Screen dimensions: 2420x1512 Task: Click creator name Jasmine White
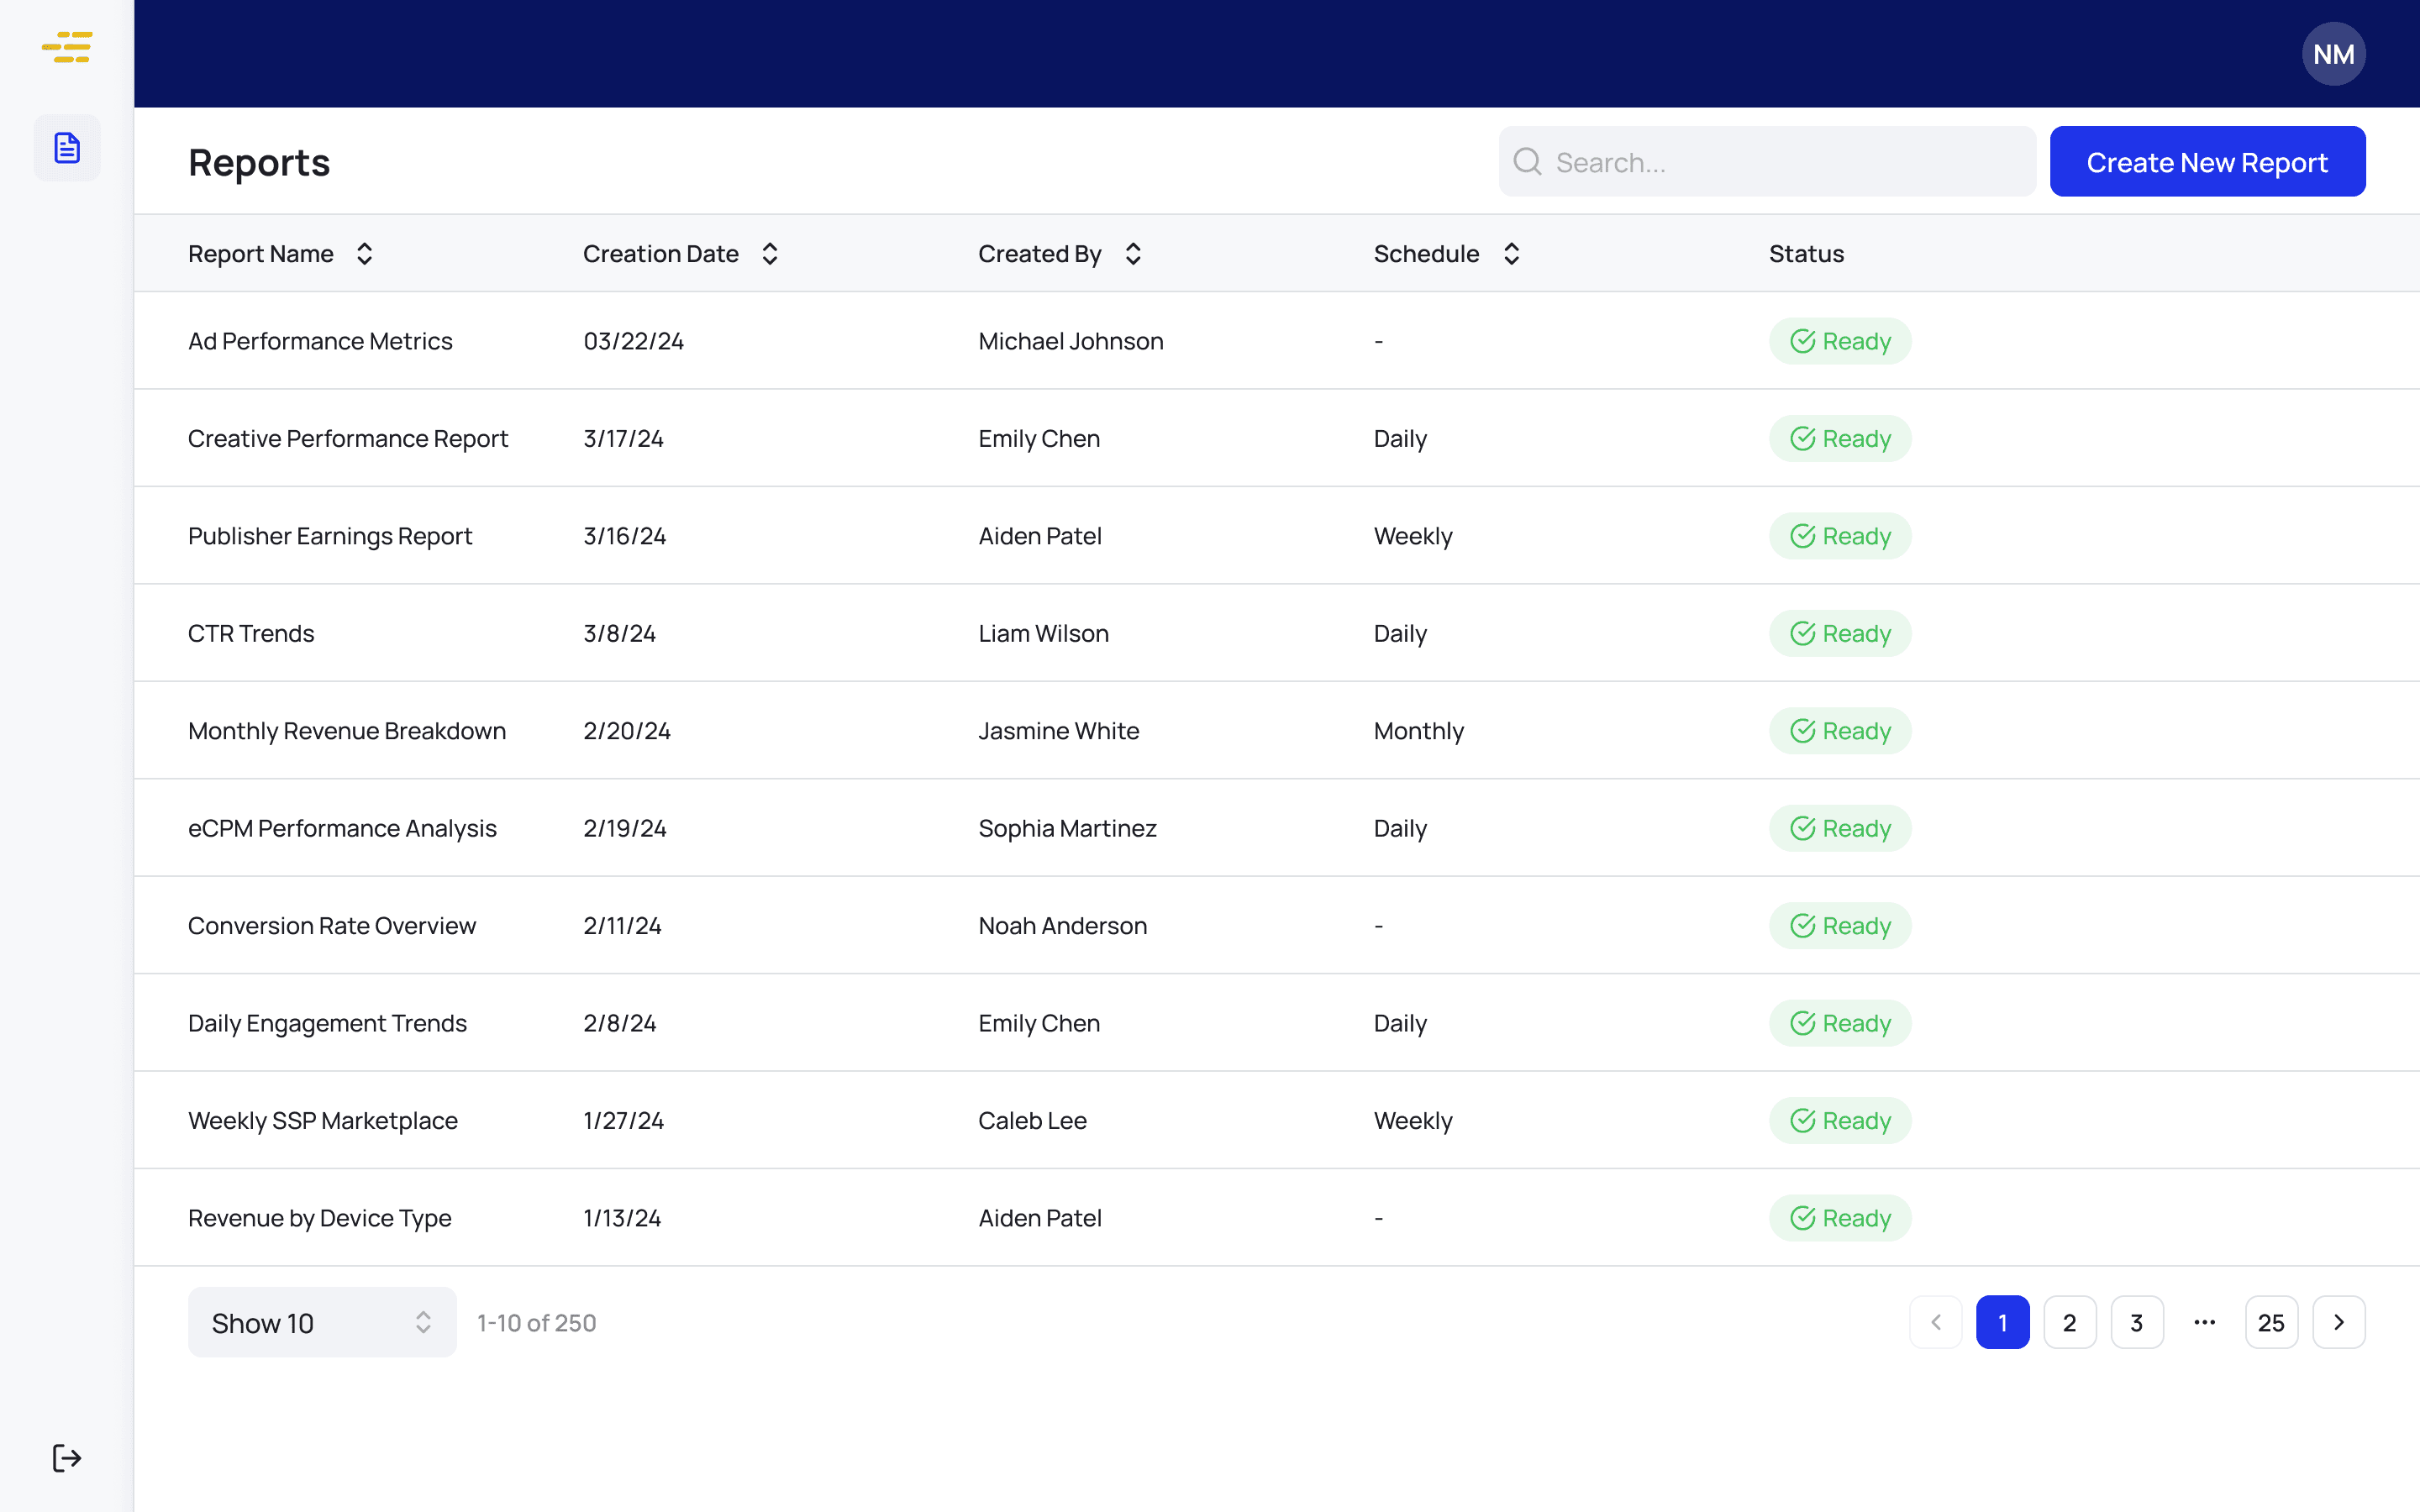pos(1059,731)
